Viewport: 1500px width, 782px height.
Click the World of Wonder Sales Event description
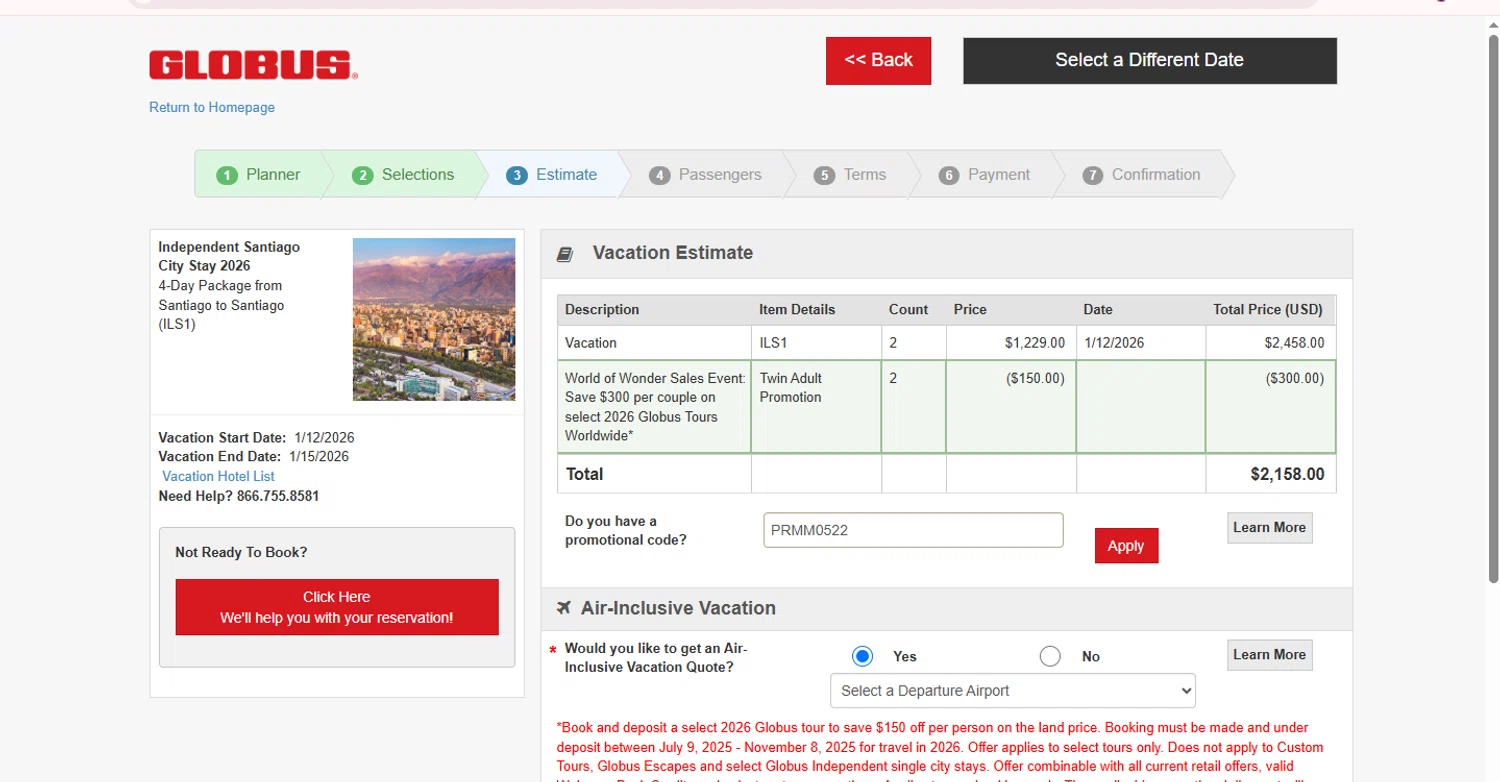pos(654,407)
